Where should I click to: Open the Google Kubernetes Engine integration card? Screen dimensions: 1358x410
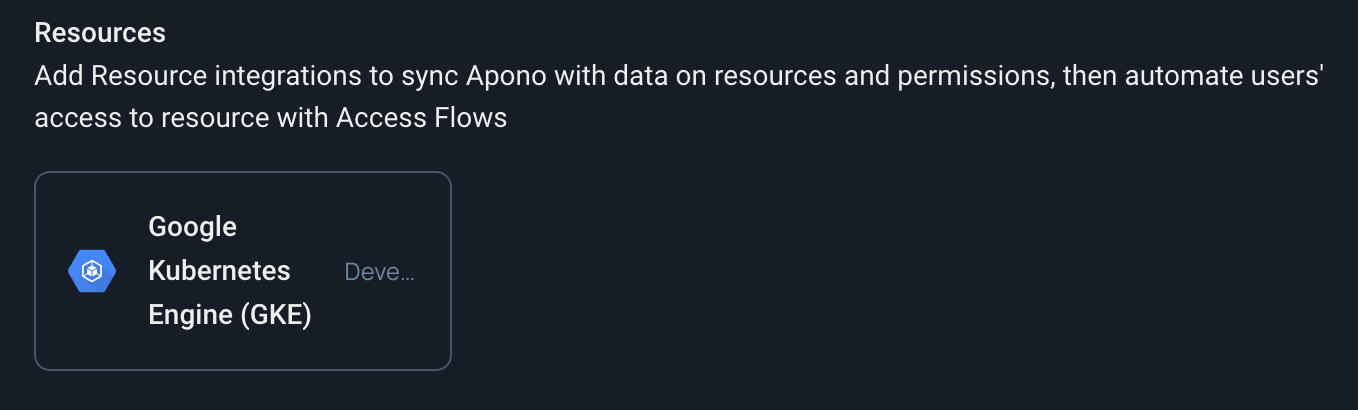tap(243, 271)
